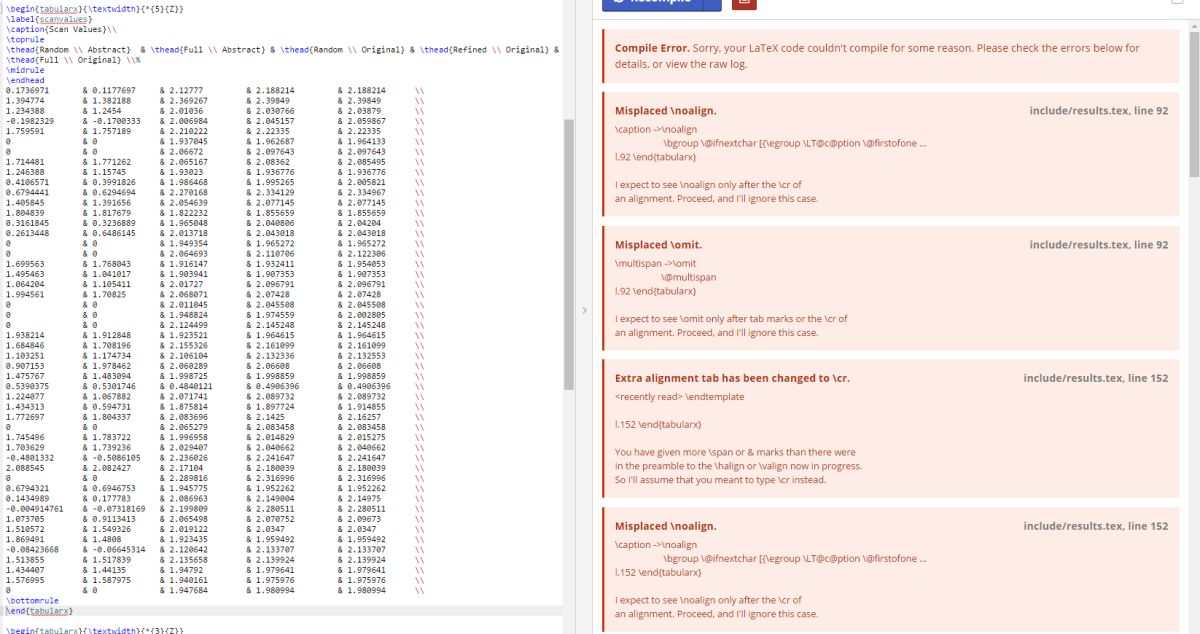The width and height of the screenshot is (1200, 634).
Task: Click the value & -0.5086105 in the second column
Action: coord(113,457)
